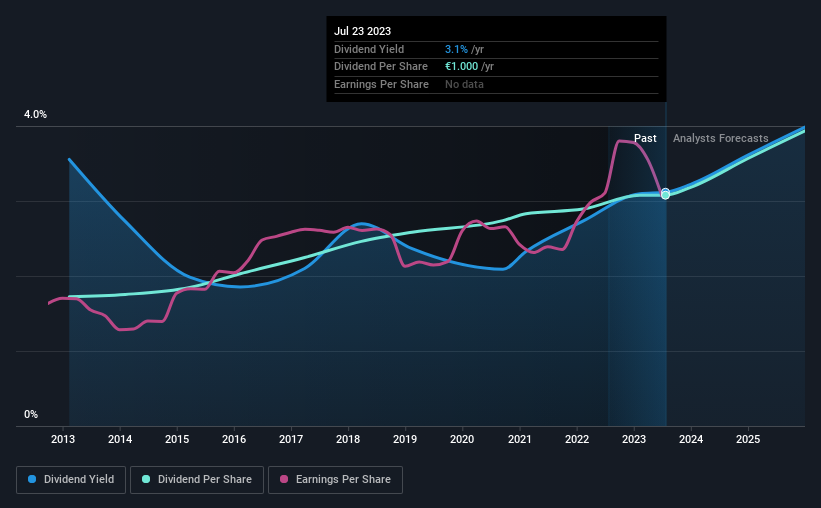Click the pink Earnings Per Share legend dot
This screenshot has height=508, width=821.
(x=284, y=479)
